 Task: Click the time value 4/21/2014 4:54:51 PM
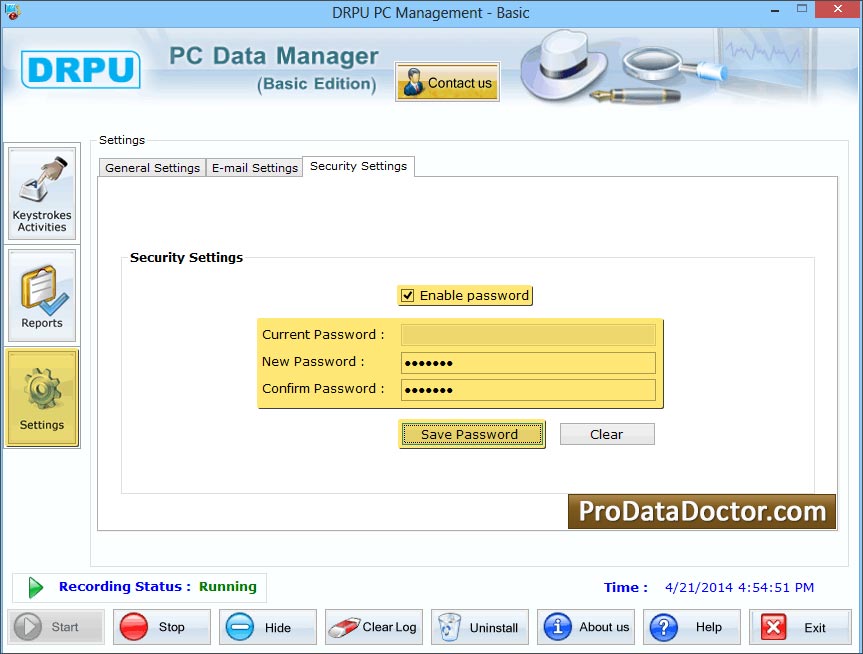click(739, 587)
